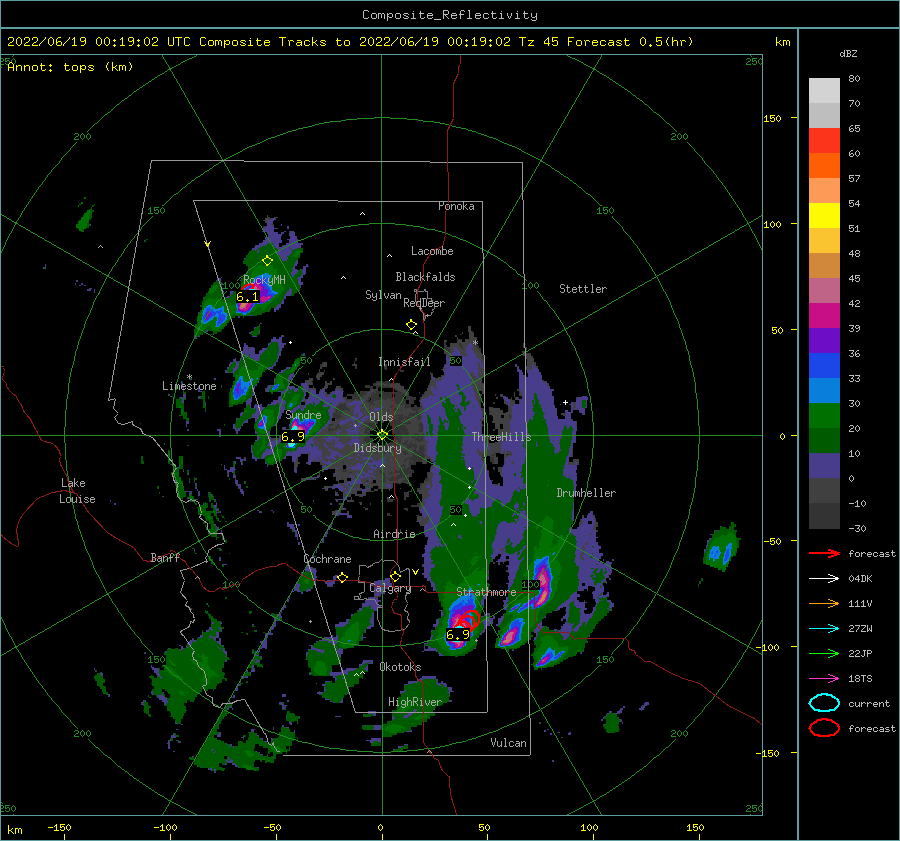This screenshot has width=900, height=841.
Task: Click the 6.1 storm top label near RockyMH
Action: pos(247,297)
